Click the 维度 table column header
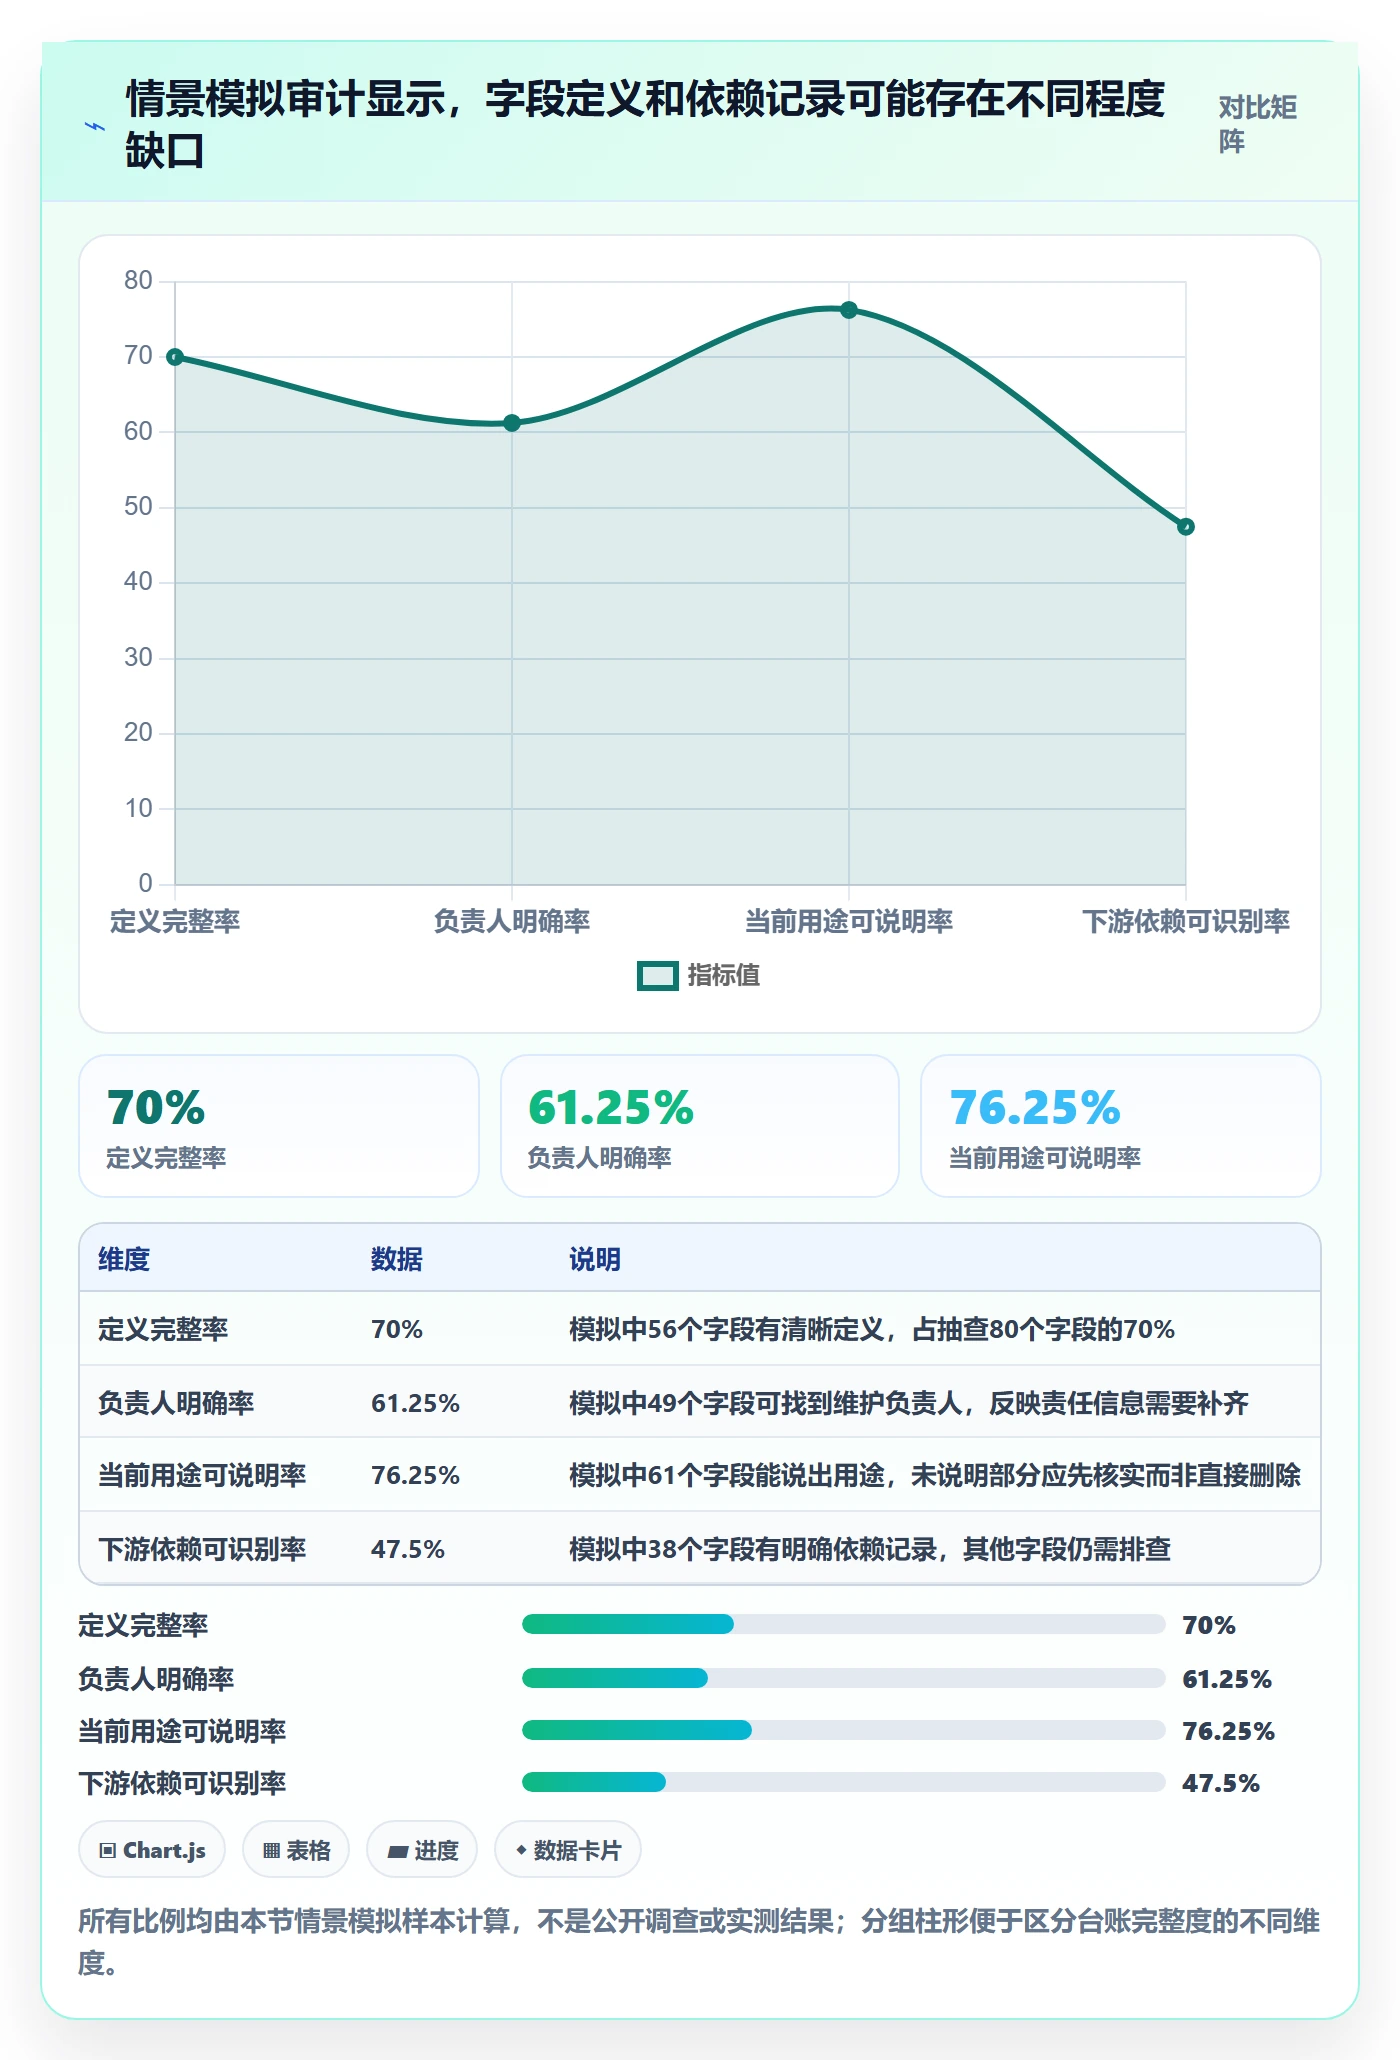Image resolution: width=1400 pixels, height=2060 pixels. (124, 1259)
